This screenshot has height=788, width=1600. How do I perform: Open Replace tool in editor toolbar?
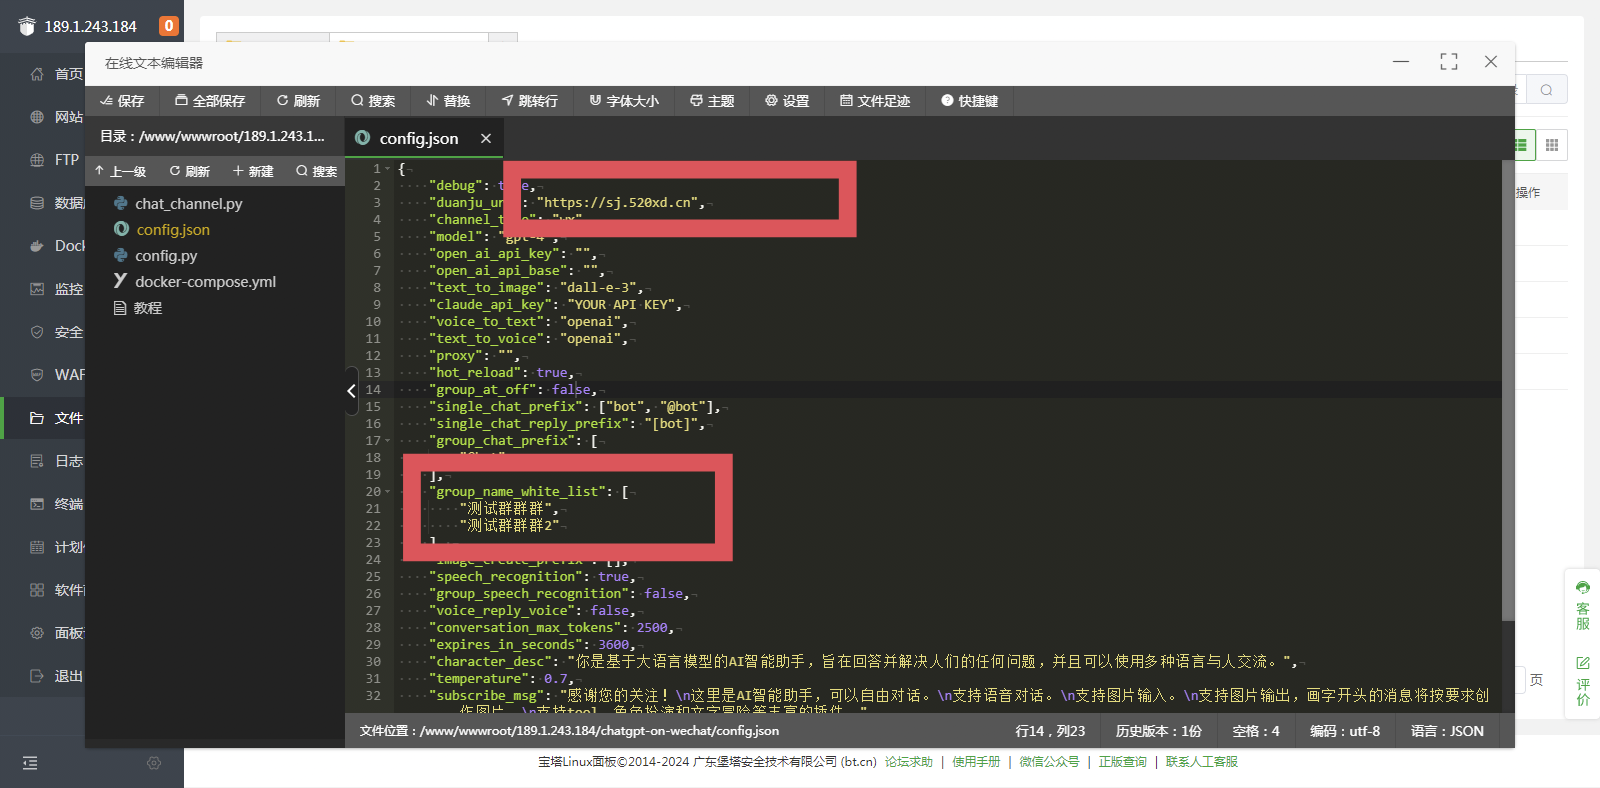click(448, 101)
